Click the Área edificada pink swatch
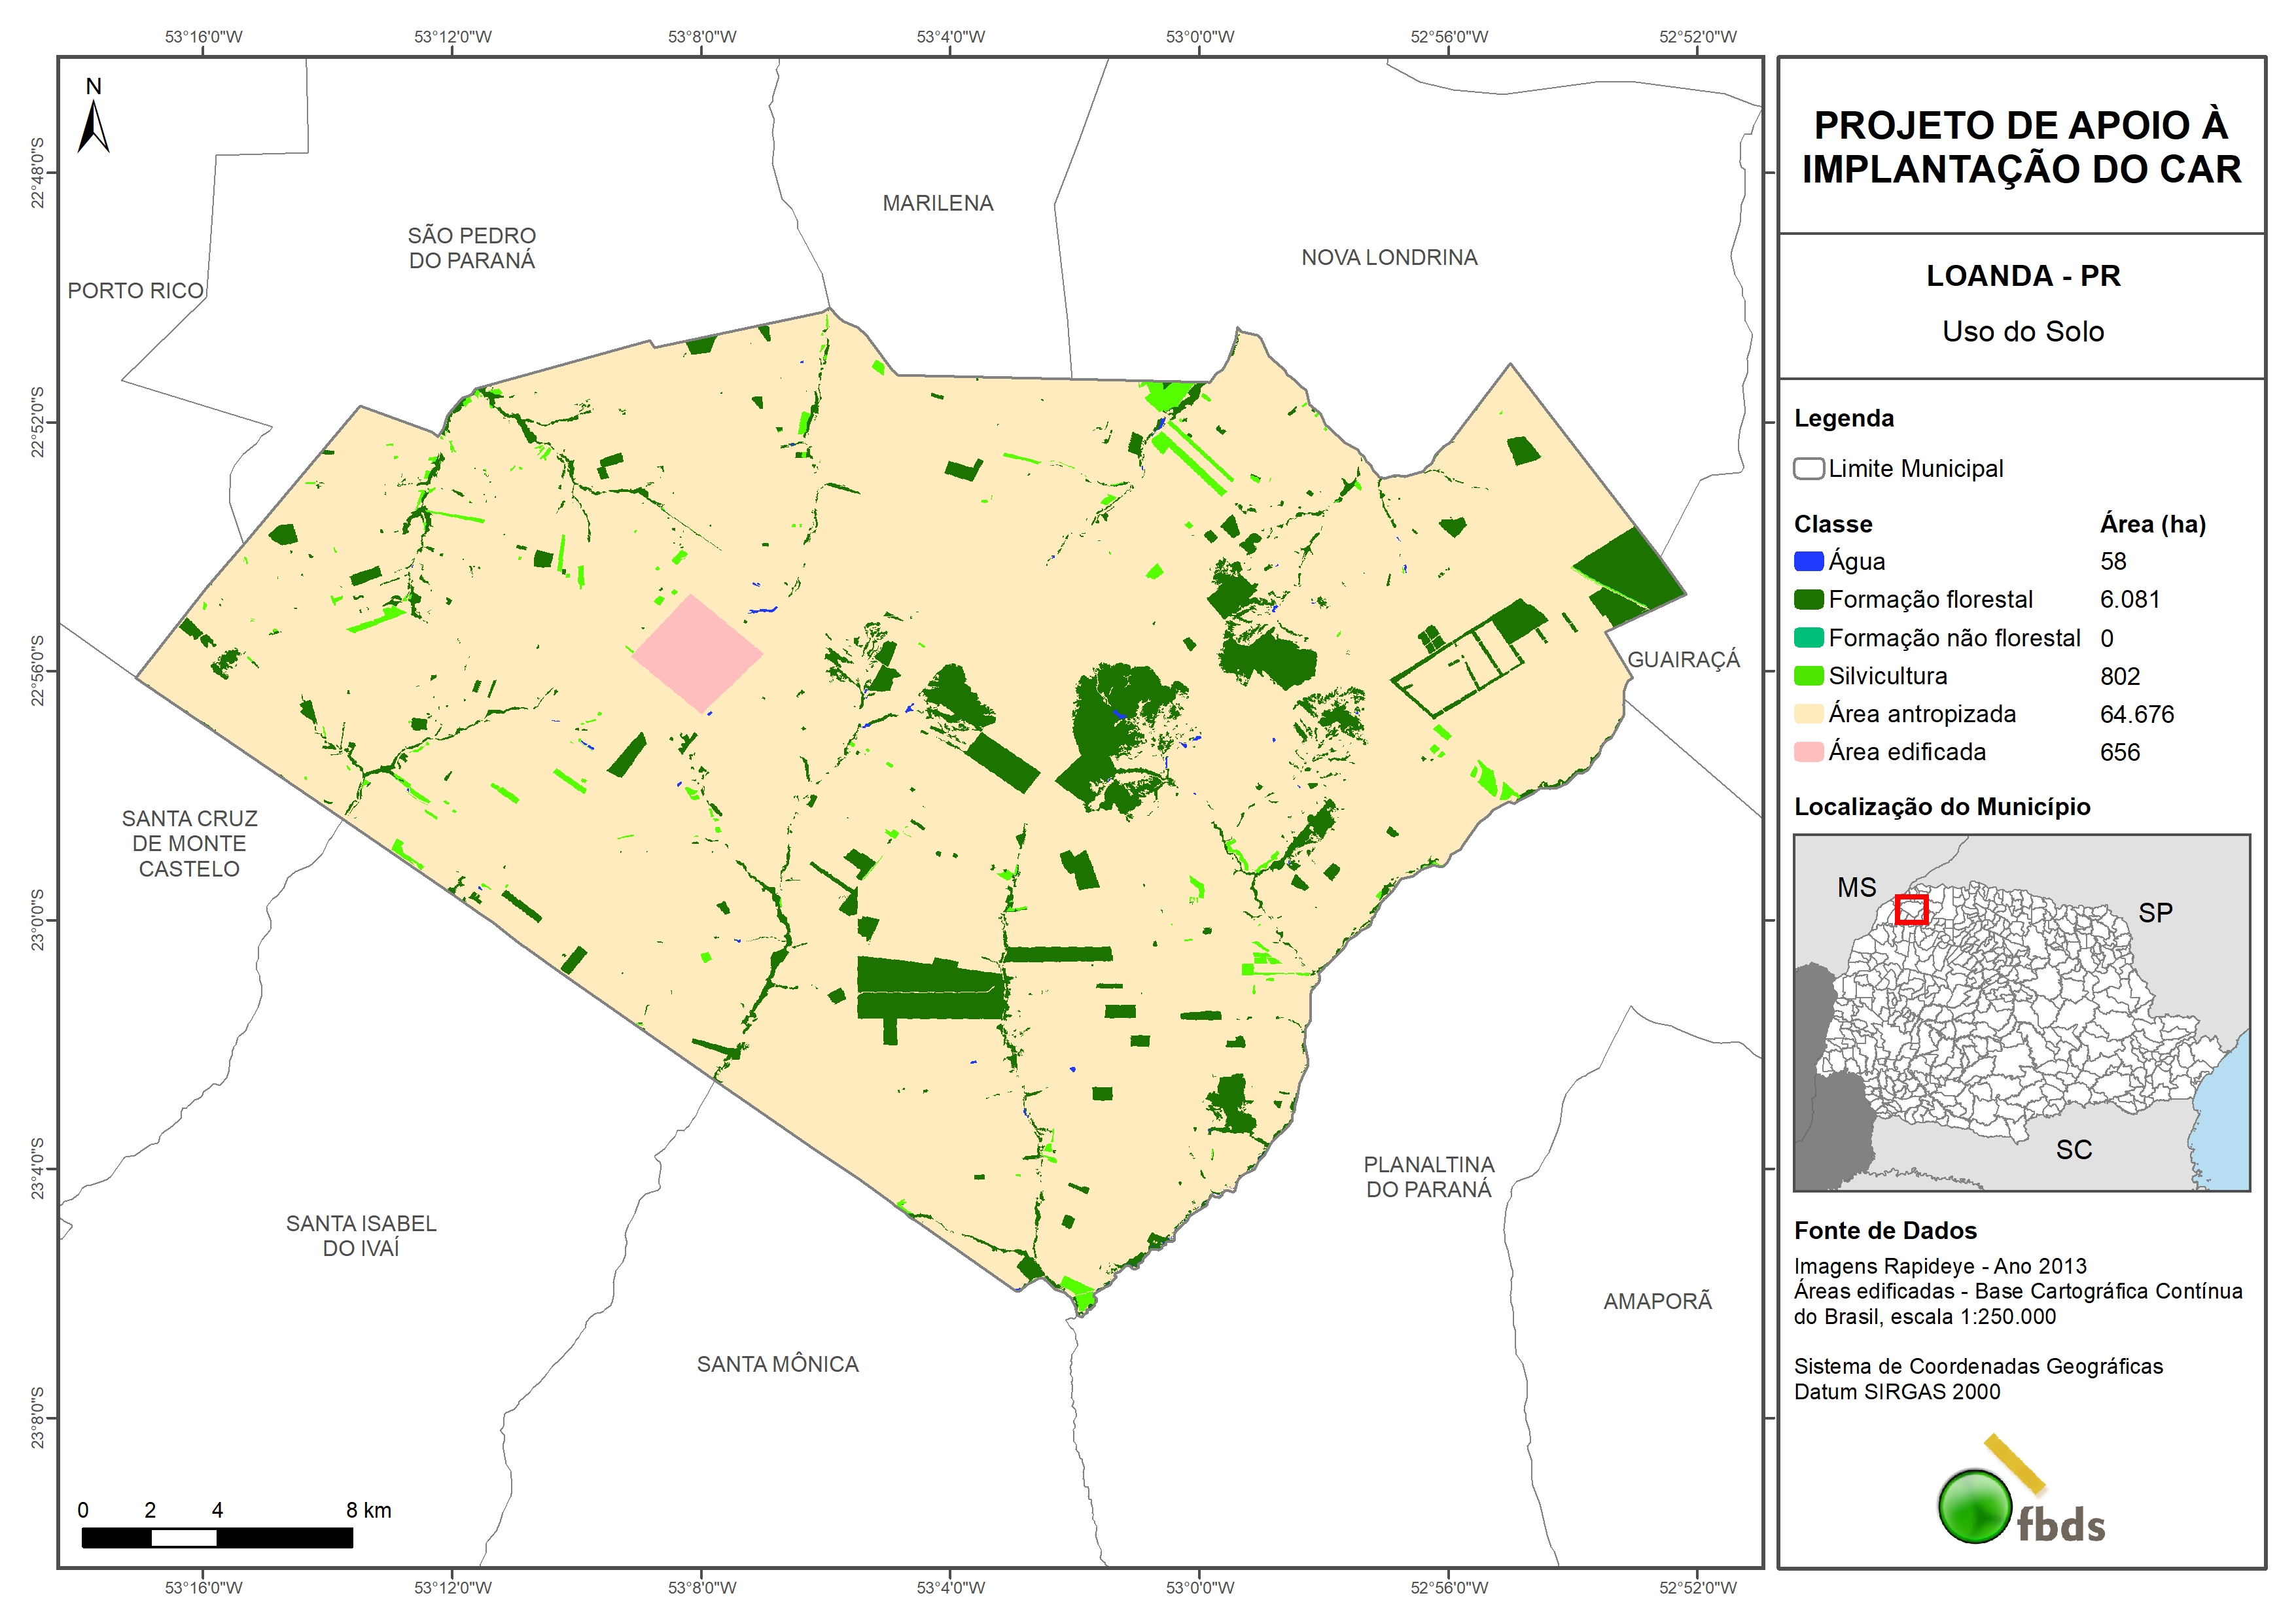Screen dimensions: 2296x1623 pyautogui.click(x=1808, y=753)
